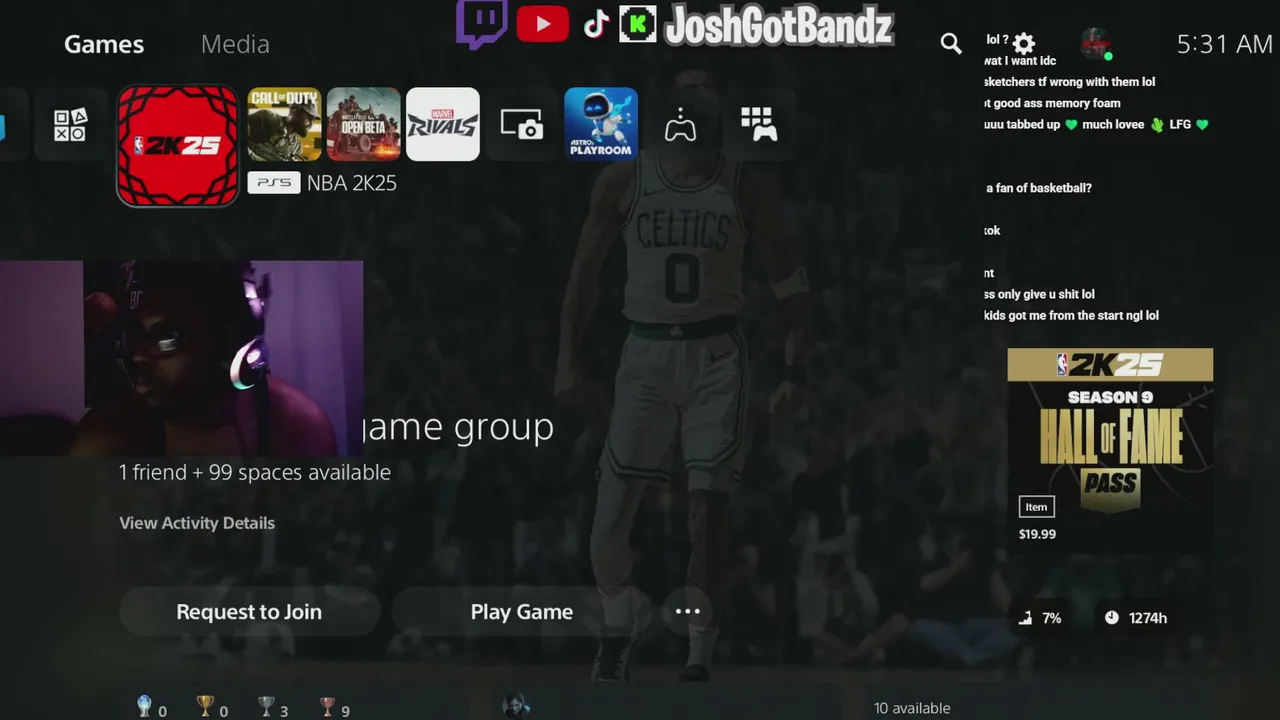
Task: Open the profile avatar in top bar
Action: click(1096, 44)
